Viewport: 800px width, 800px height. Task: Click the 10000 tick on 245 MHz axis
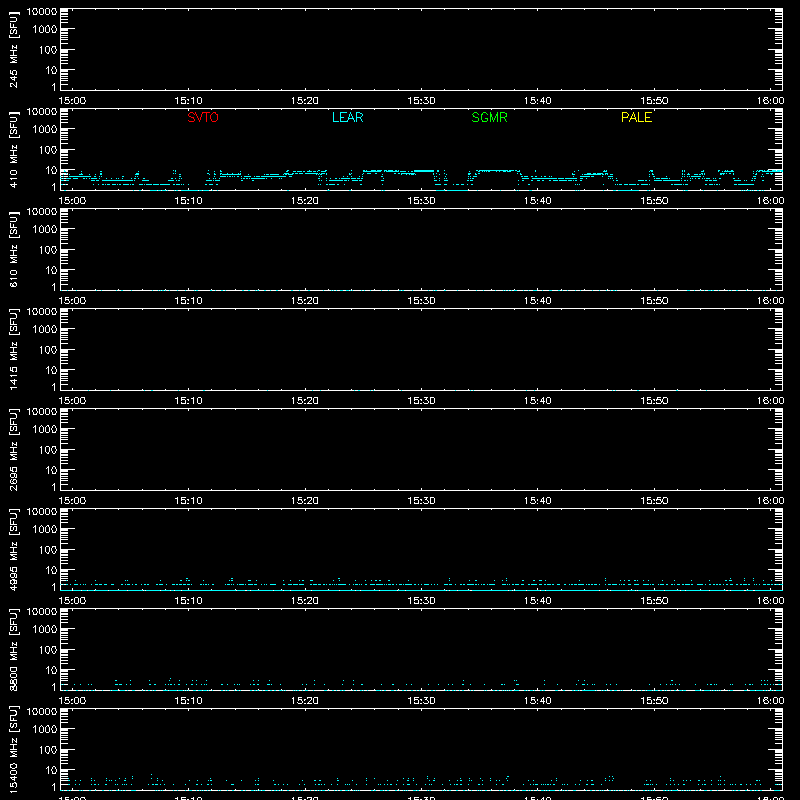pyautogui.click(x=42, y=12)
